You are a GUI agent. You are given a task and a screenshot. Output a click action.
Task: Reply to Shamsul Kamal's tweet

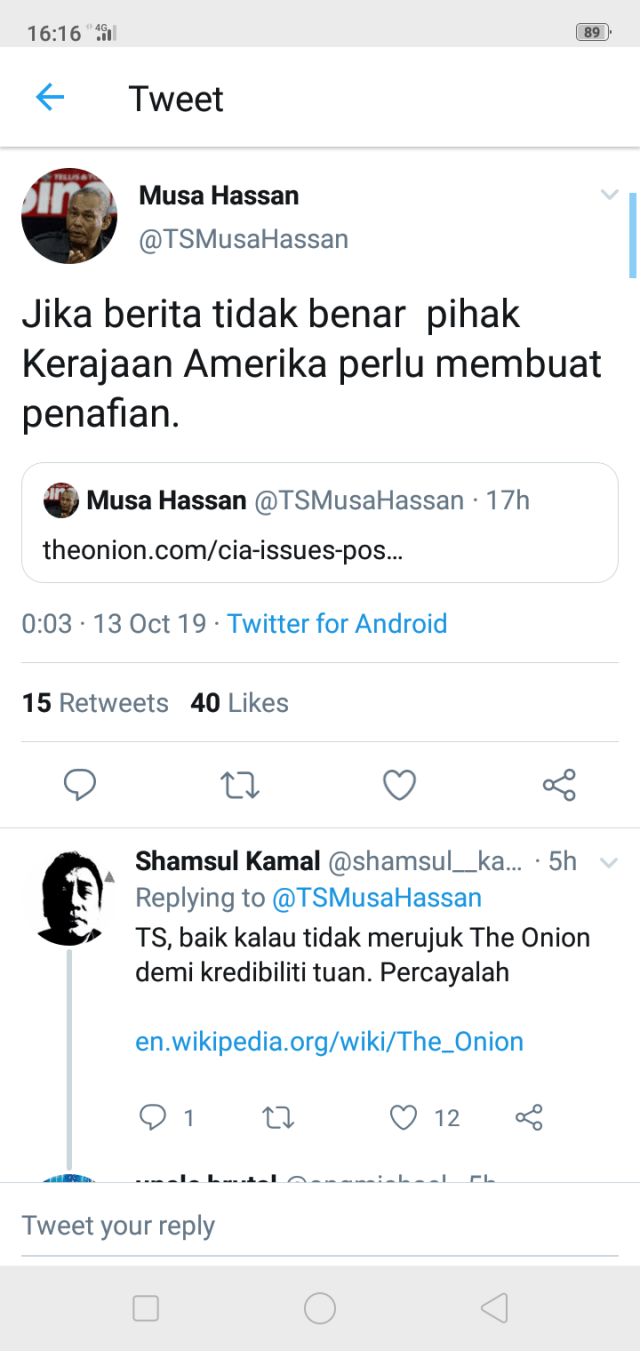click(153, 1117)
